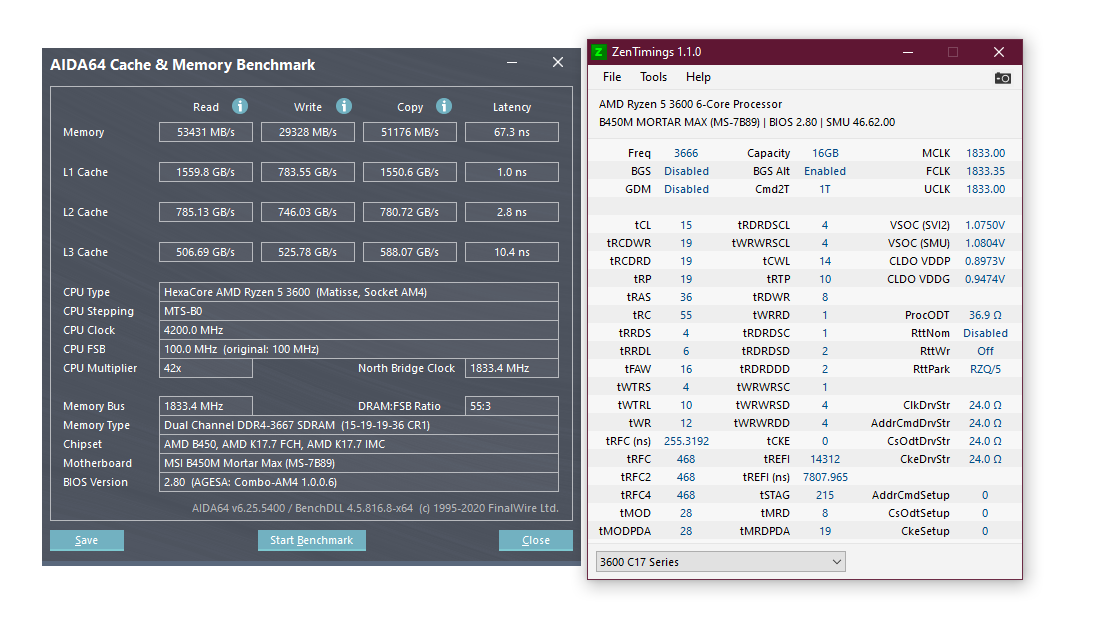Open the Help menu in ZenTimings
Image resolution: width=1106 pixels, height=629 pixels.
click(x=698, y=77)
